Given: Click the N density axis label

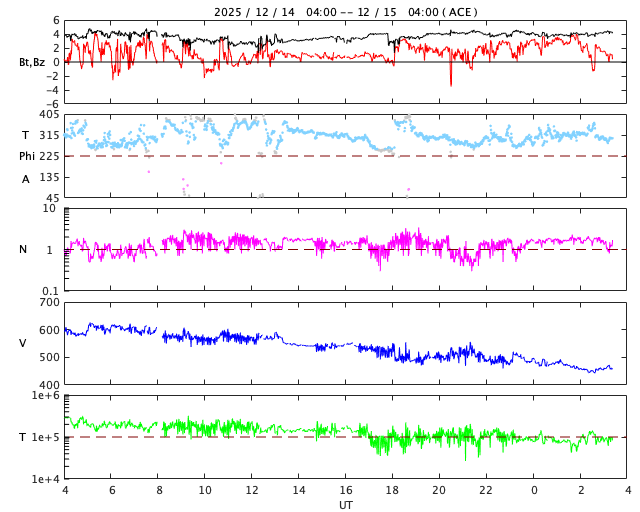Looking at the screenshot, I should coord(23,249).
